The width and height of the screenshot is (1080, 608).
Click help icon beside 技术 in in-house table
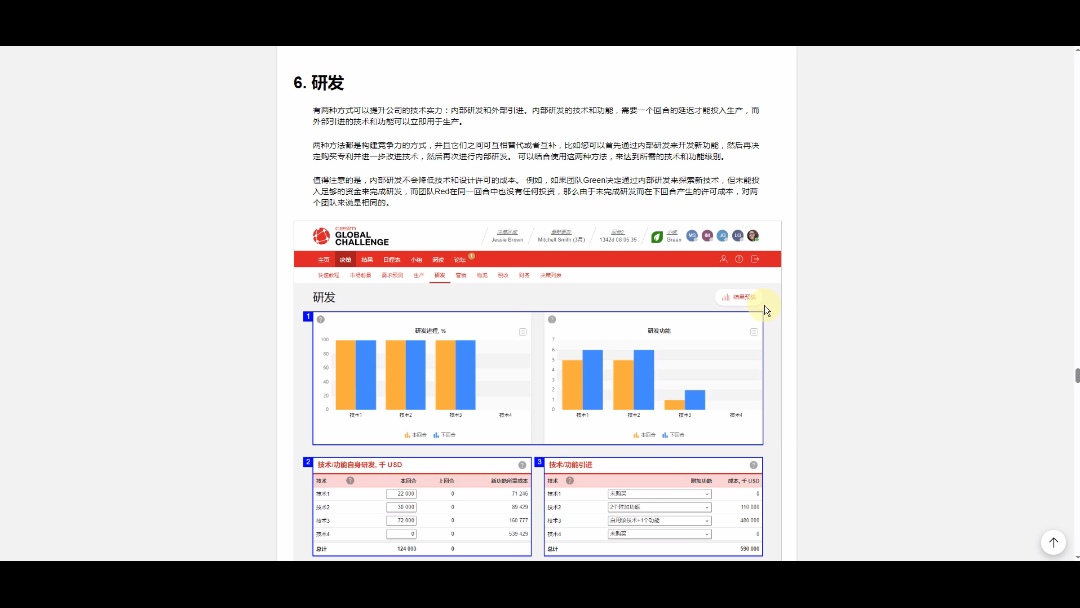(x=350, y=481)
